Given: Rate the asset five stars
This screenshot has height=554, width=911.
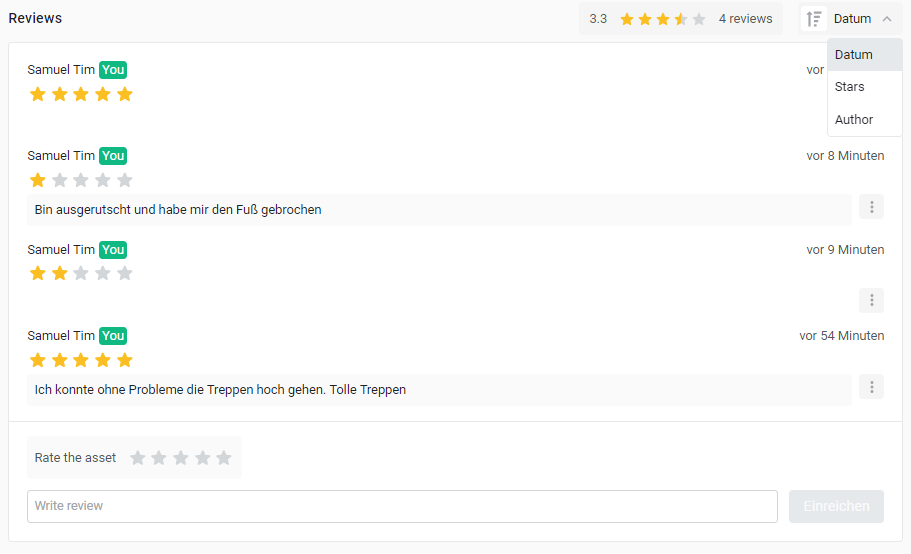Looking at the screenshot, I should pos(224,458).
